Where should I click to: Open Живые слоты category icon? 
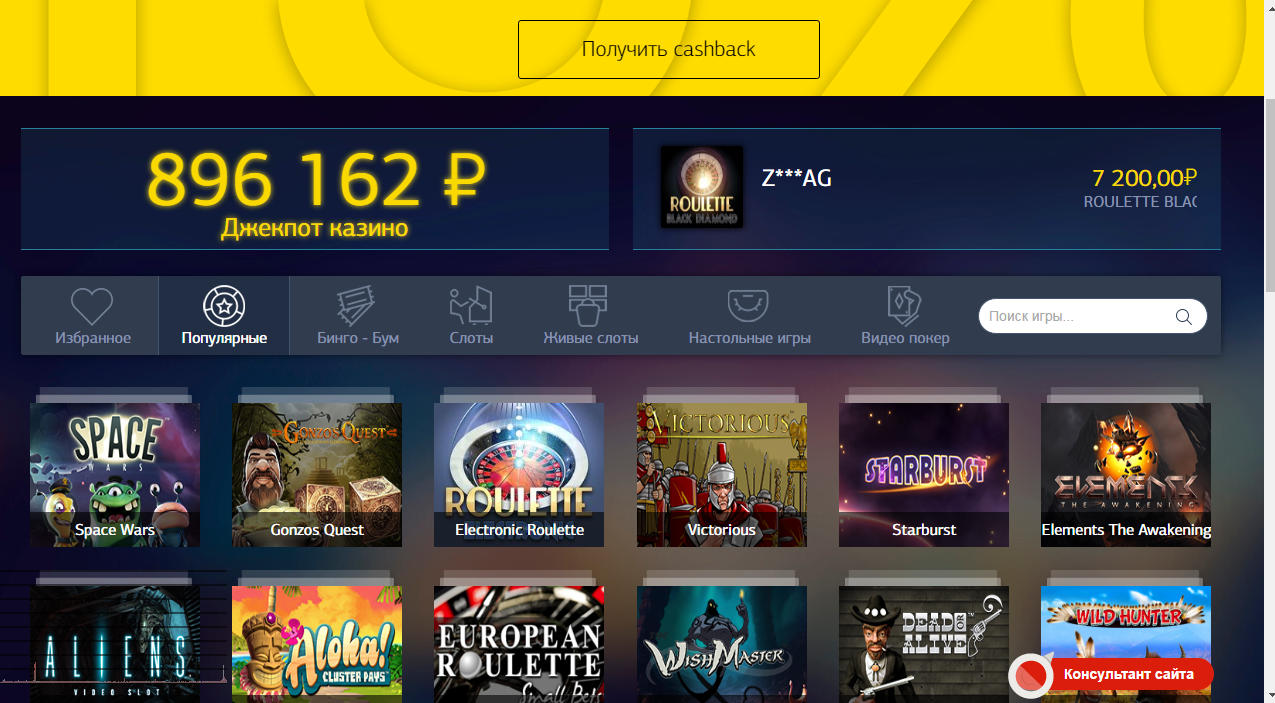(x=588, y=305)
